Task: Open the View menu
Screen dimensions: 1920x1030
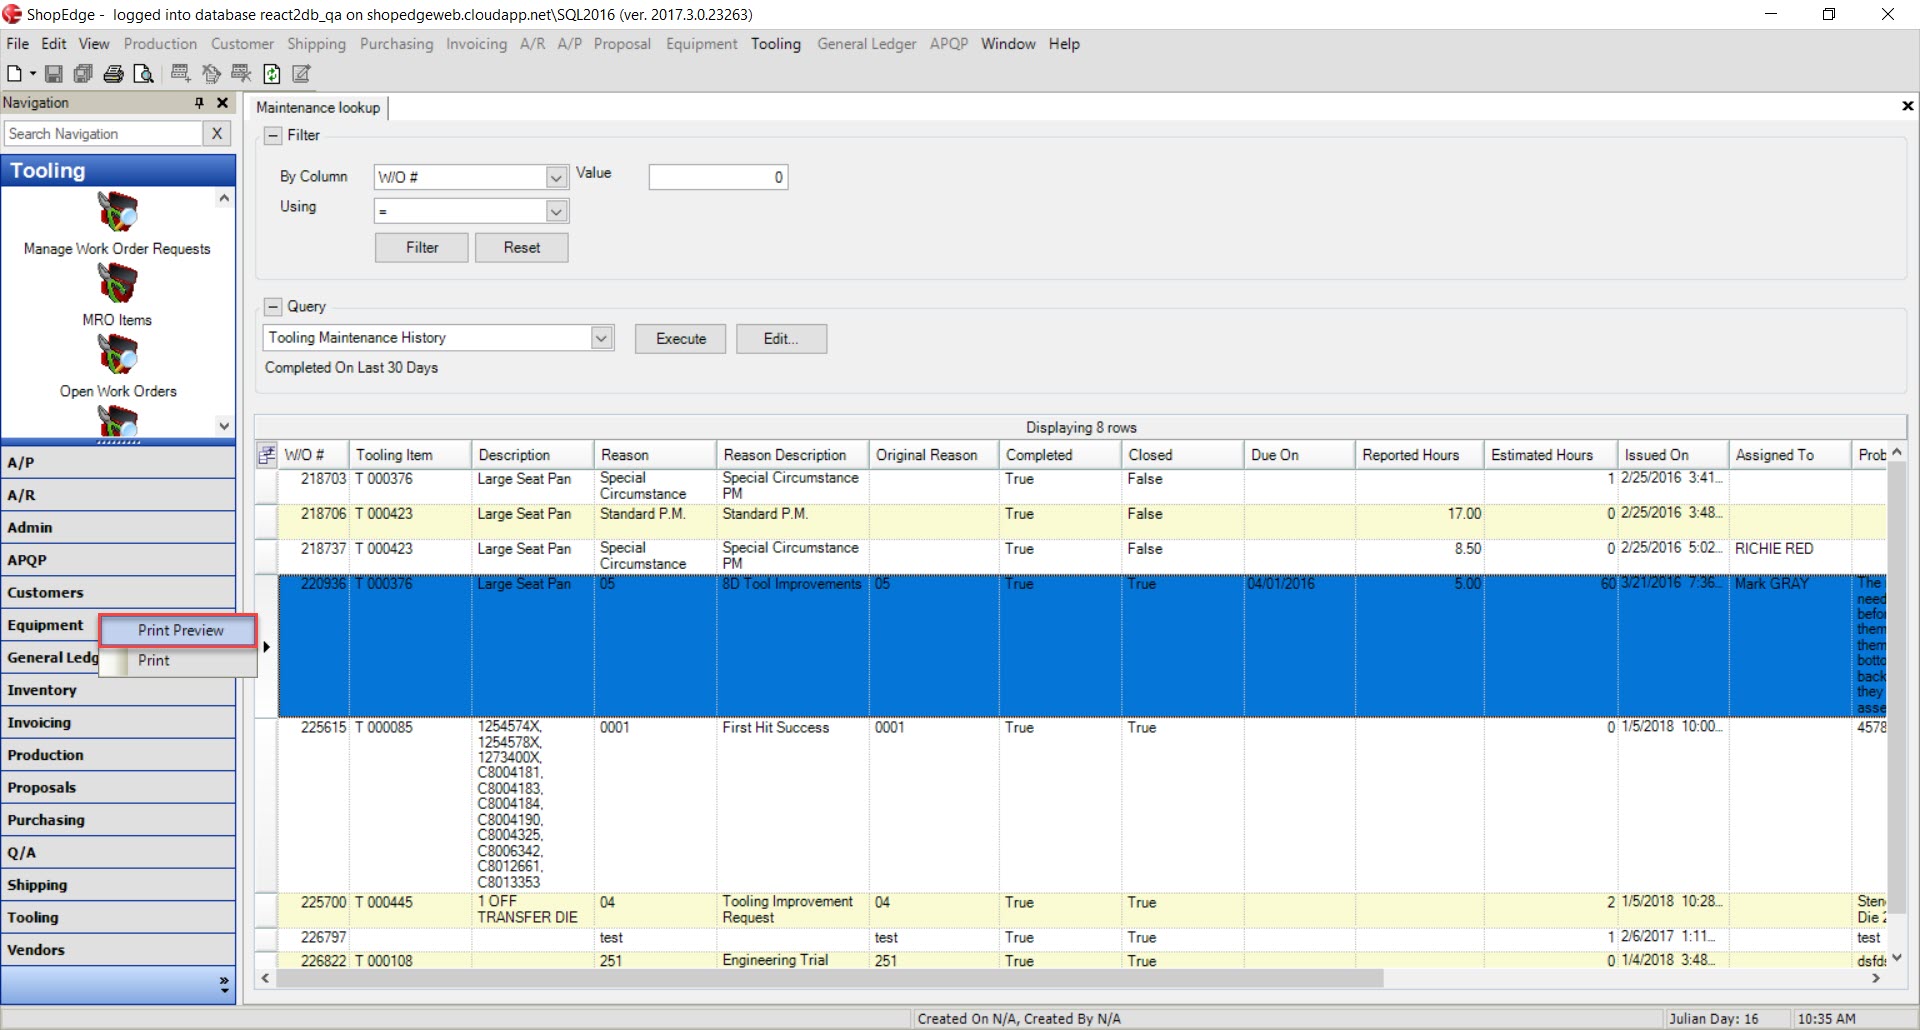Action: (94, 44)
